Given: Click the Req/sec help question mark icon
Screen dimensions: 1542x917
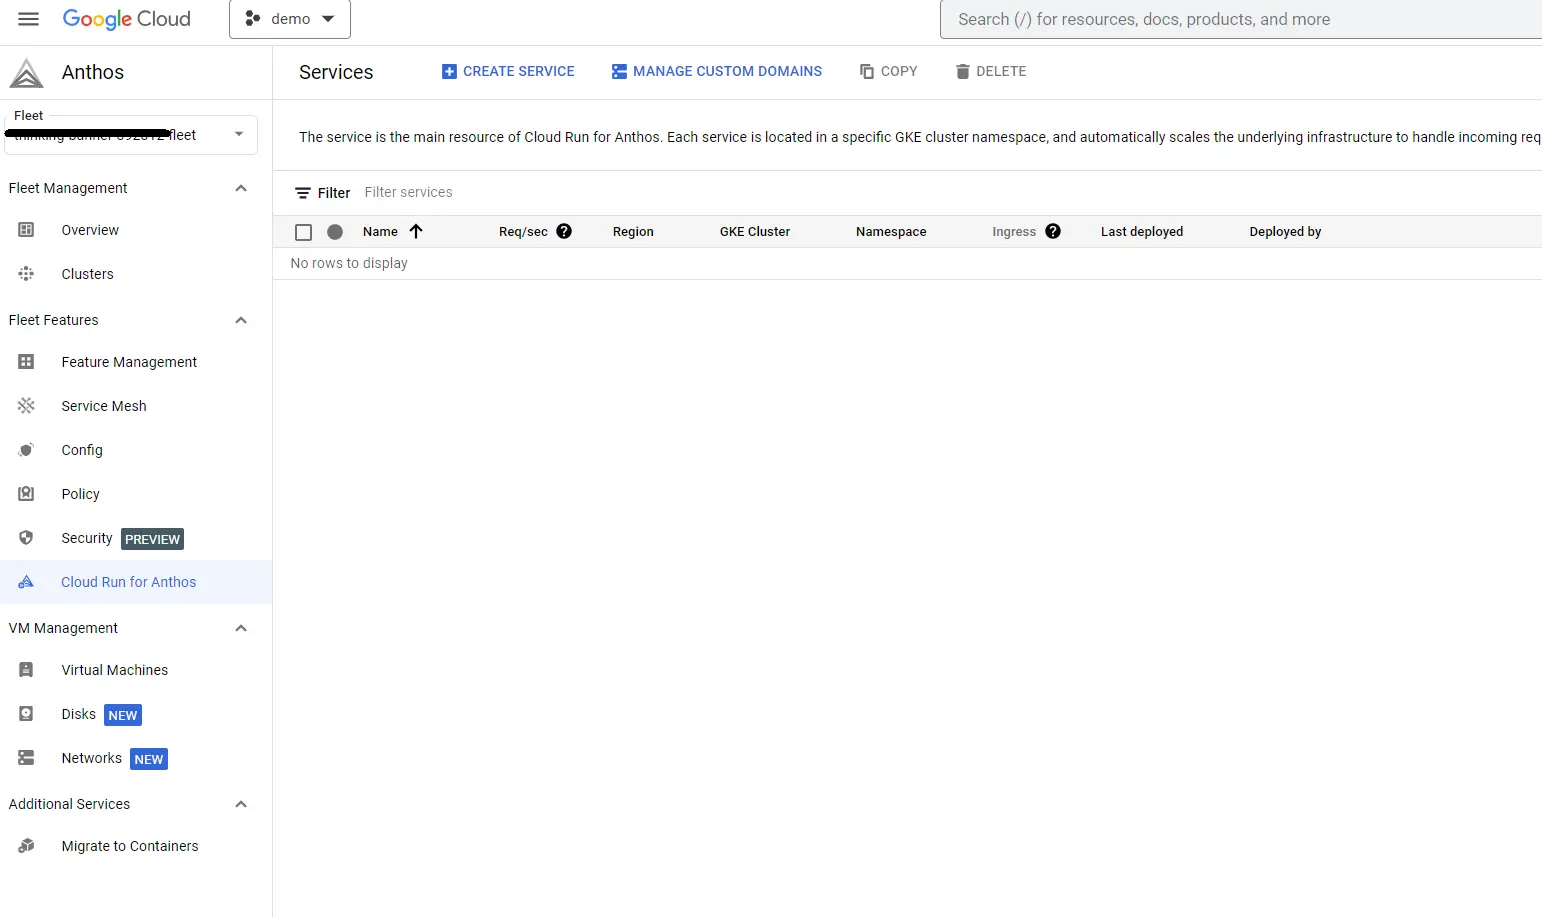Looking at the screenshot, I should coord(564,231).
